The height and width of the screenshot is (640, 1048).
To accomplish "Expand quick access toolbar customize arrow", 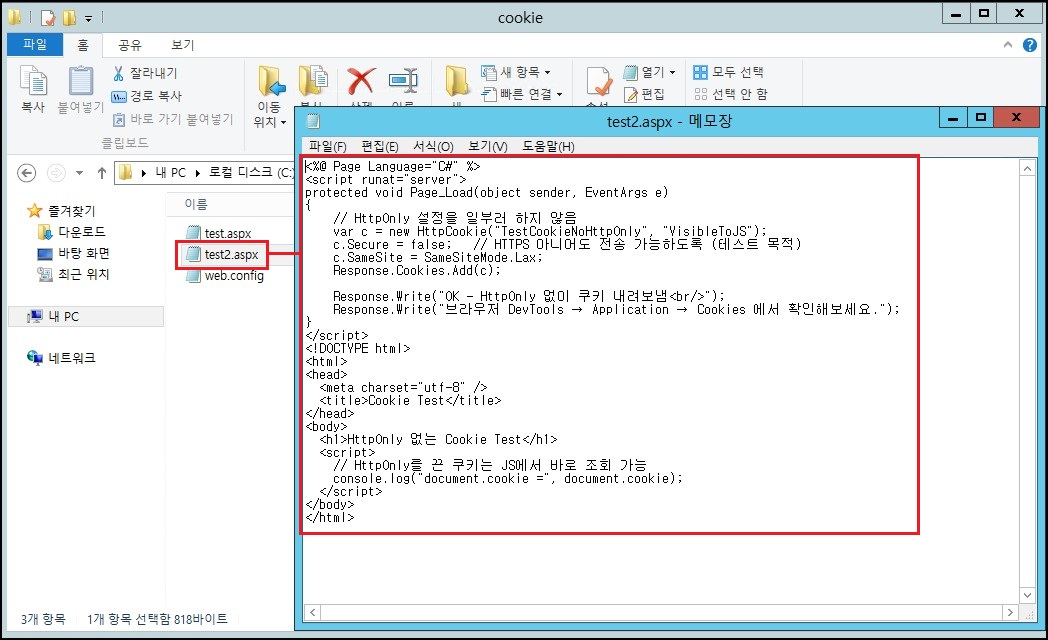I will click(88, 18).
